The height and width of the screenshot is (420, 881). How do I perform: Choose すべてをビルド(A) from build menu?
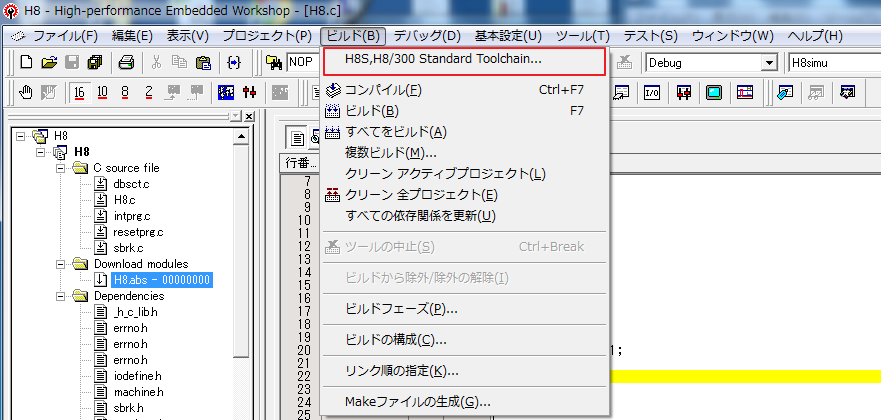395,131
